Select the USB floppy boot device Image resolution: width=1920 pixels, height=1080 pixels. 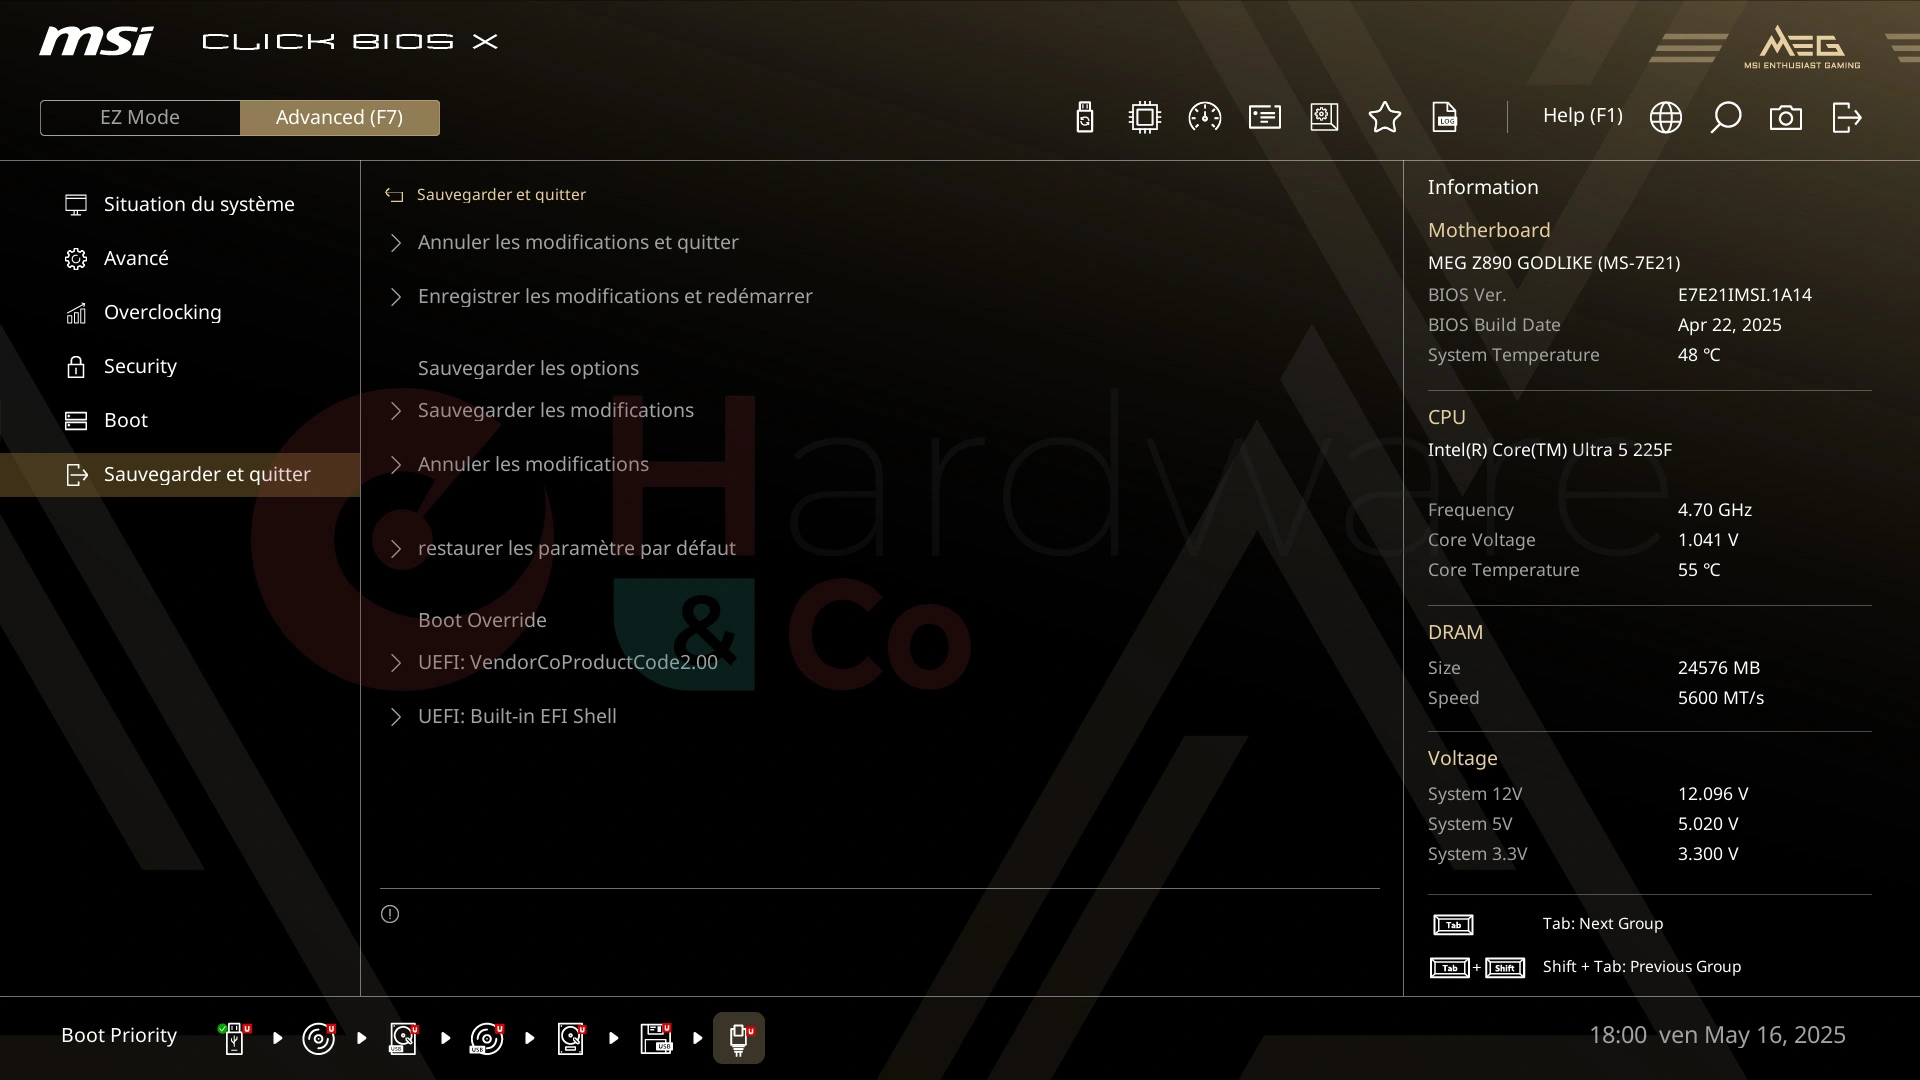656,1038
